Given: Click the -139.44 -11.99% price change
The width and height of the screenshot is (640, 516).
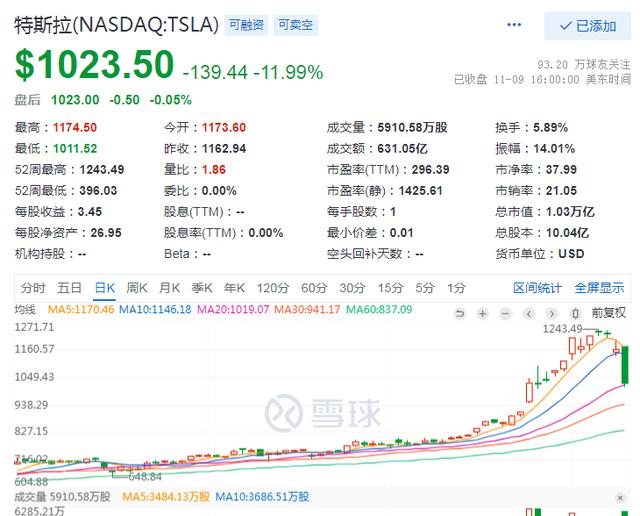Looking at the screenshot, I should tap(253, 72).
